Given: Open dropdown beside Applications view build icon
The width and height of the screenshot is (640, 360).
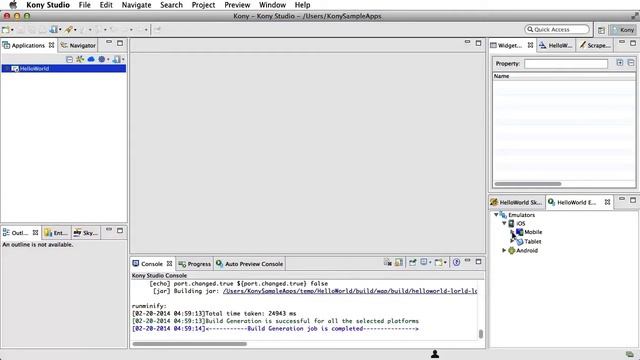Looking at the screenshot, I should (x=123, y=60).
